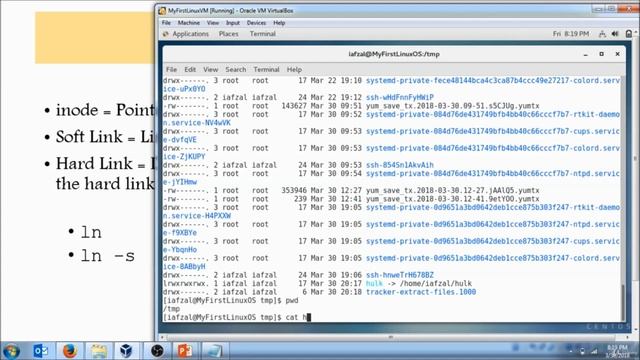Screen dimensions: 640x360
Task: Open VirtualBox Machine menu
Action: (189, 23)
